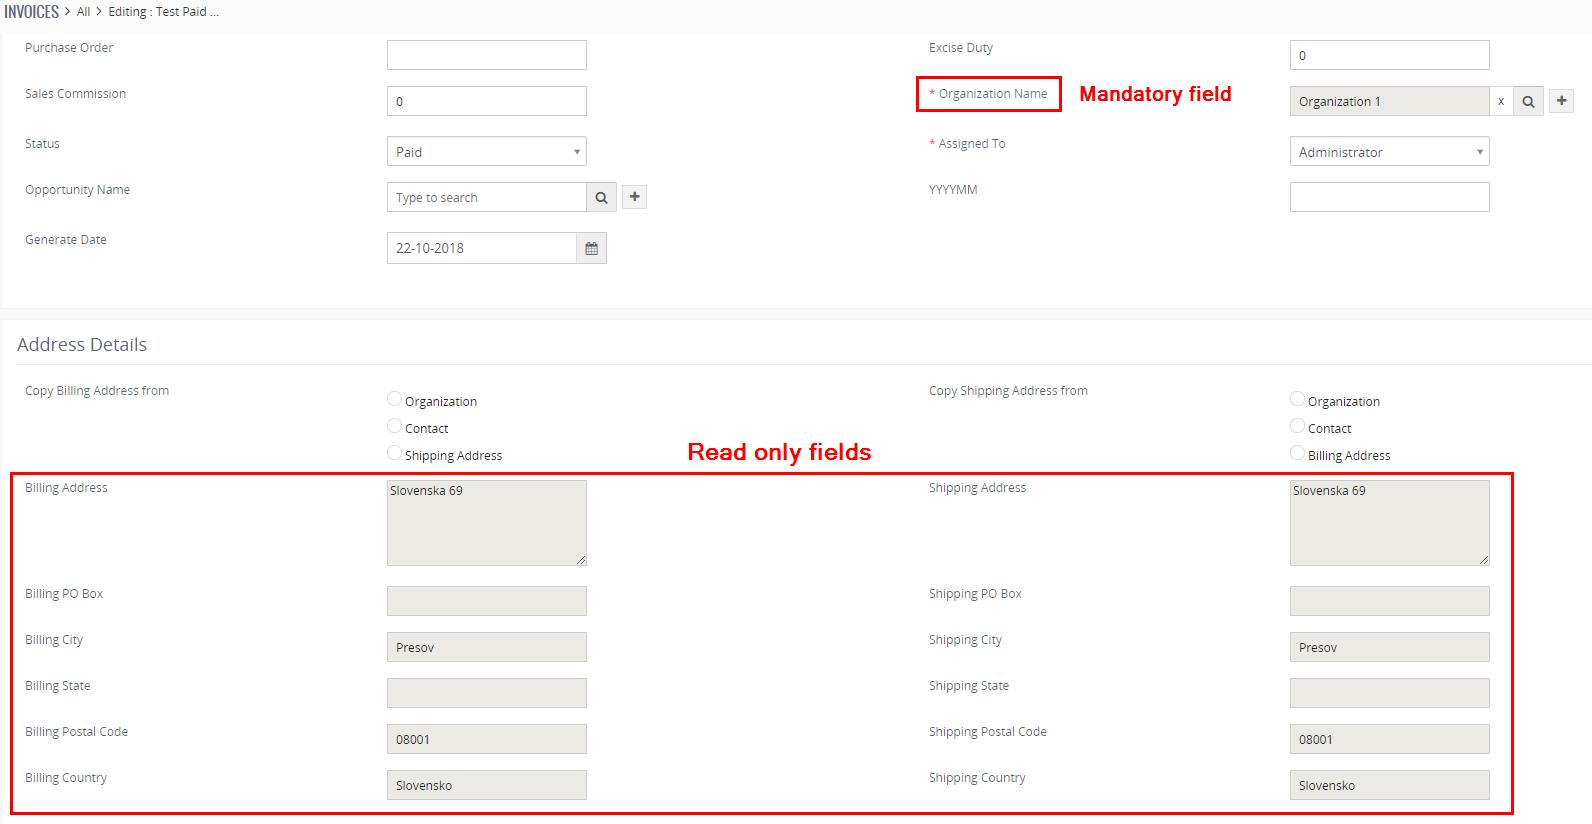This screenshot has width=1592, height=824.
Task: Focus the Excise Duty input field
Action: point(1389,55)
